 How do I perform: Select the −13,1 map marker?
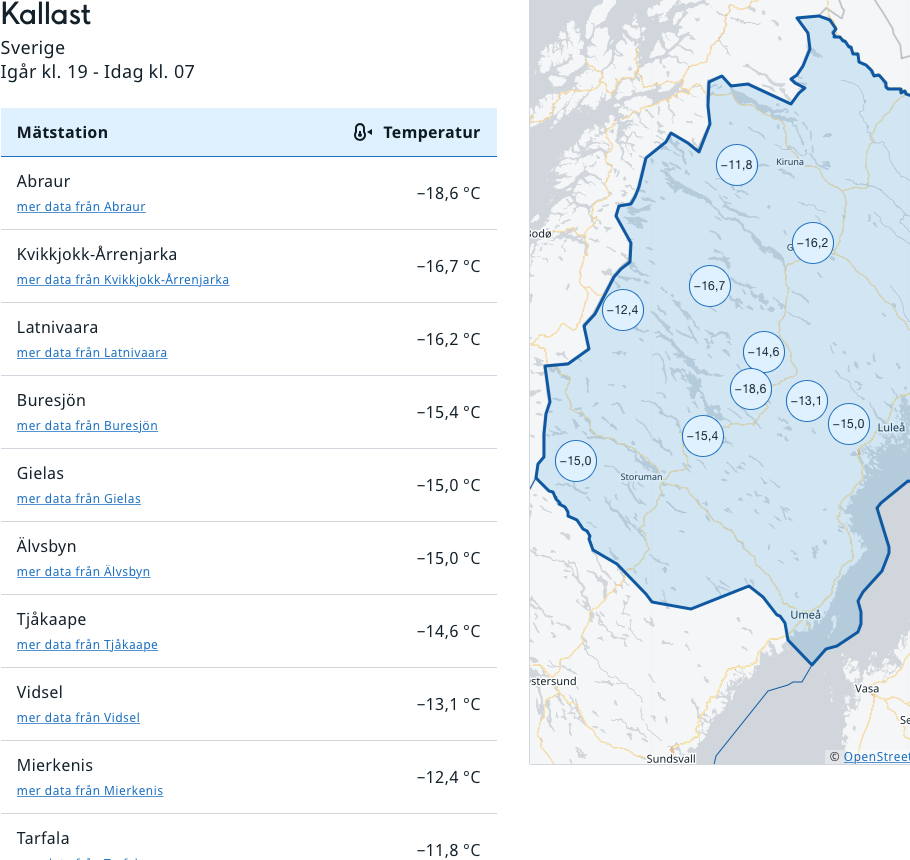806,402
